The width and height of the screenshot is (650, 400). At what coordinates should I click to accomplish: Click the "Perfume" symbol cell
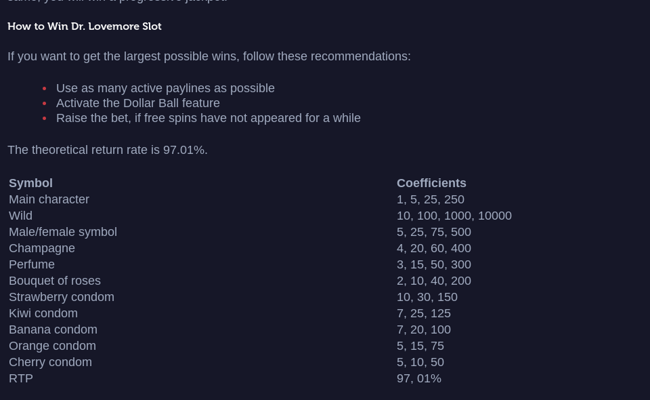tap(32, 264)
